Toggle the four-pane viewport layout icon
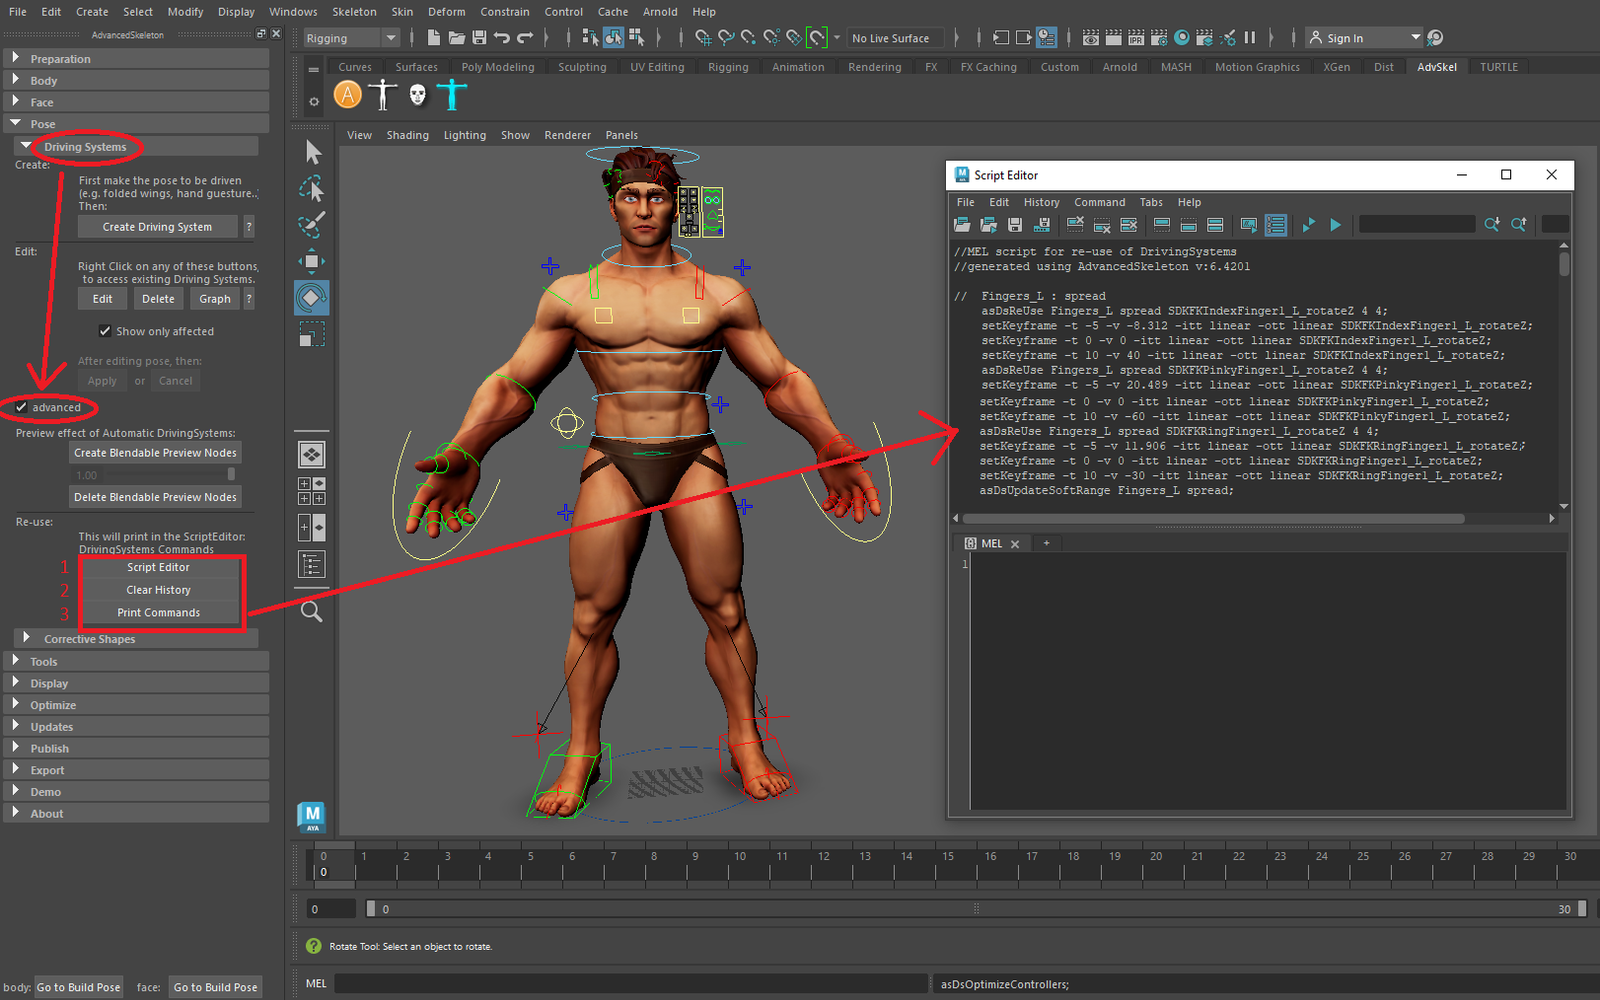Image resolution: width=1600 pixels, height=1000 pixels. coord(312,490)
